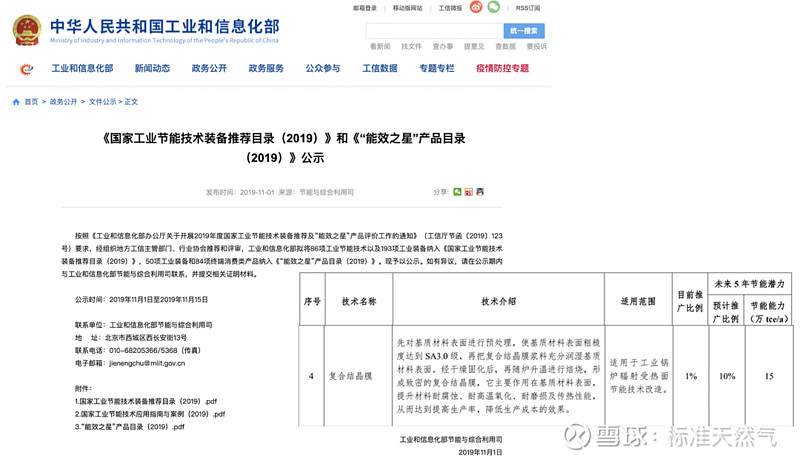Download attachment 3 能效之星产品目录 pdf
Viewport: 800px width, 461px height.
coord(130,427)
